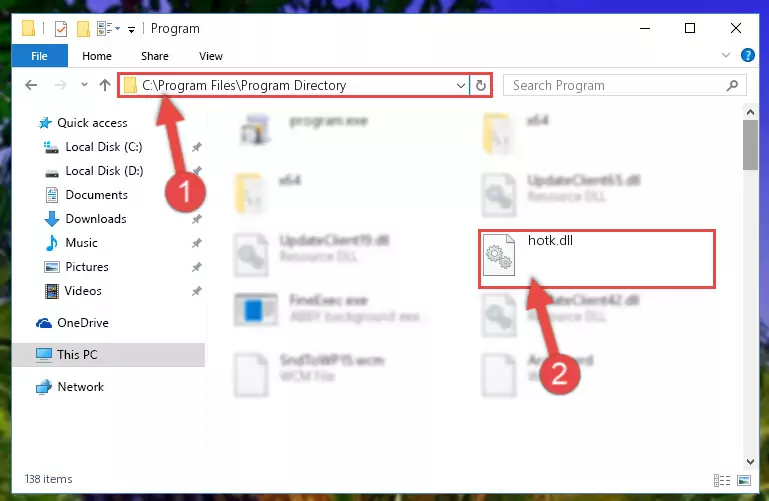Click the pin icon next to Local Disk (C:)
This screenshot has height=501, width=769.
(197, 147)
